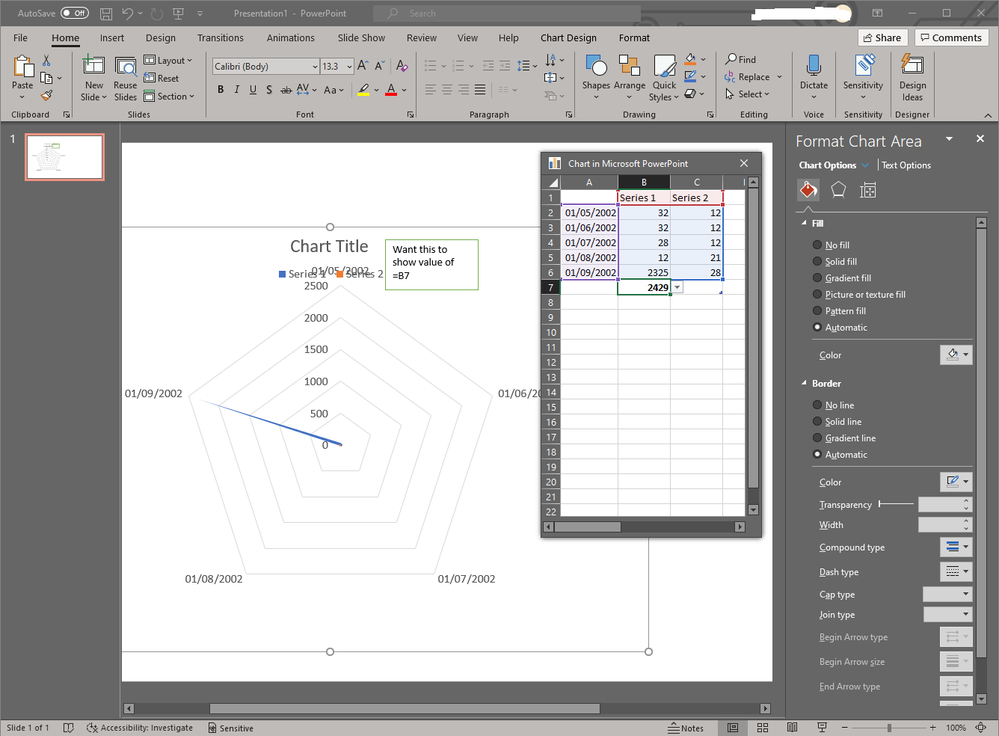Click cell B6 containing 2325
Viewport: 999px width, 736px height.
coord(644,272)
